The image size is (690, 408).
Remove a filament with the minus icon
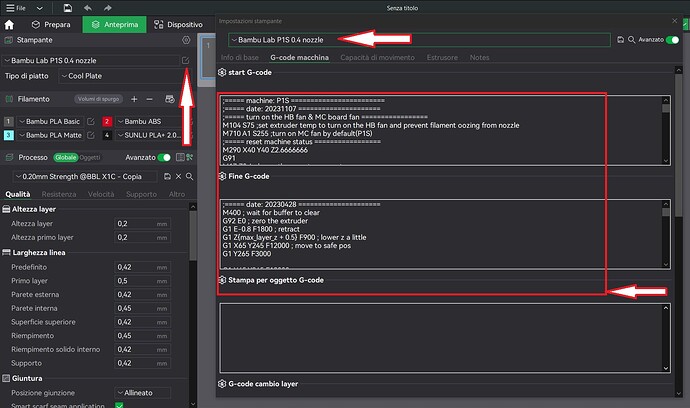pos(150,99)
